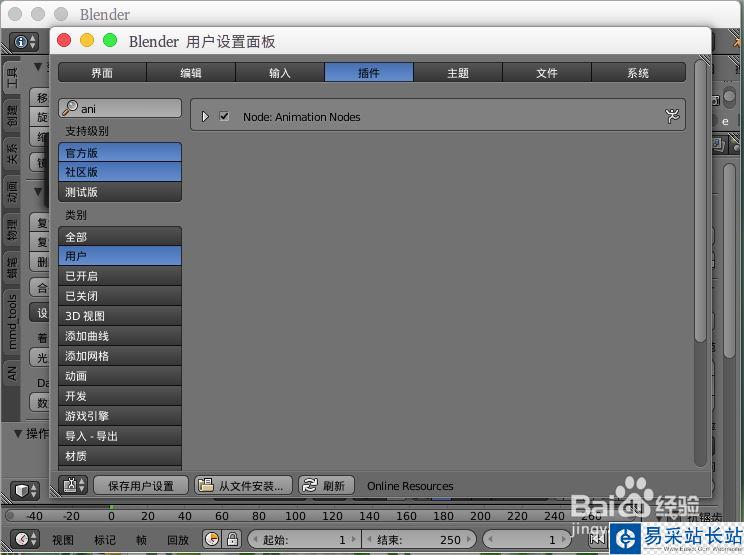Open the 文件 tab
The height and width of the screenshot is (555, 744).
(x=547, y=73)
